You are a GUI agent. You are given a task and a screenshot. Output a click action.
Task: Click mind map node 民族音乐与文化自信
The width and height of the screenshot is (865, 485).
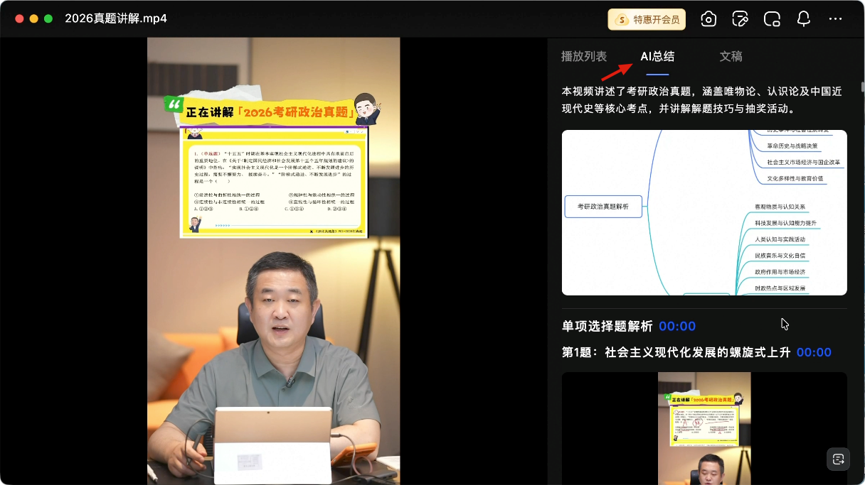coord(779,255)
